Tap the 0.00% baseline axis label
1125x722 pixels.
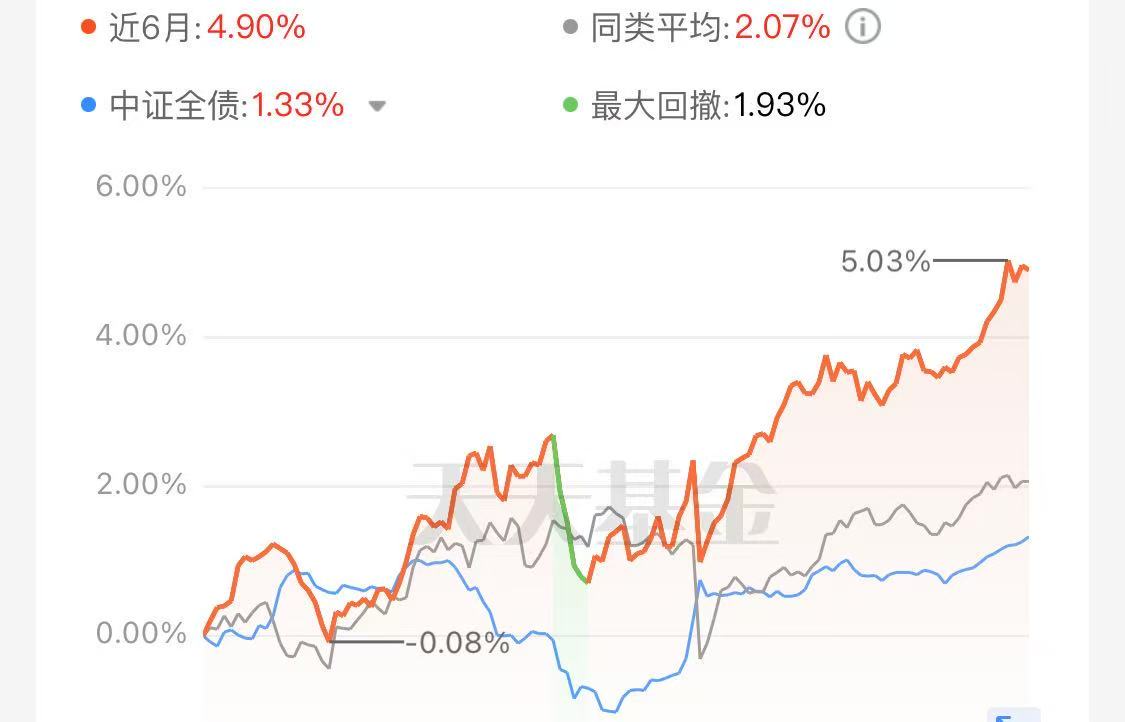pyautogui.click(x=141, y=633)
